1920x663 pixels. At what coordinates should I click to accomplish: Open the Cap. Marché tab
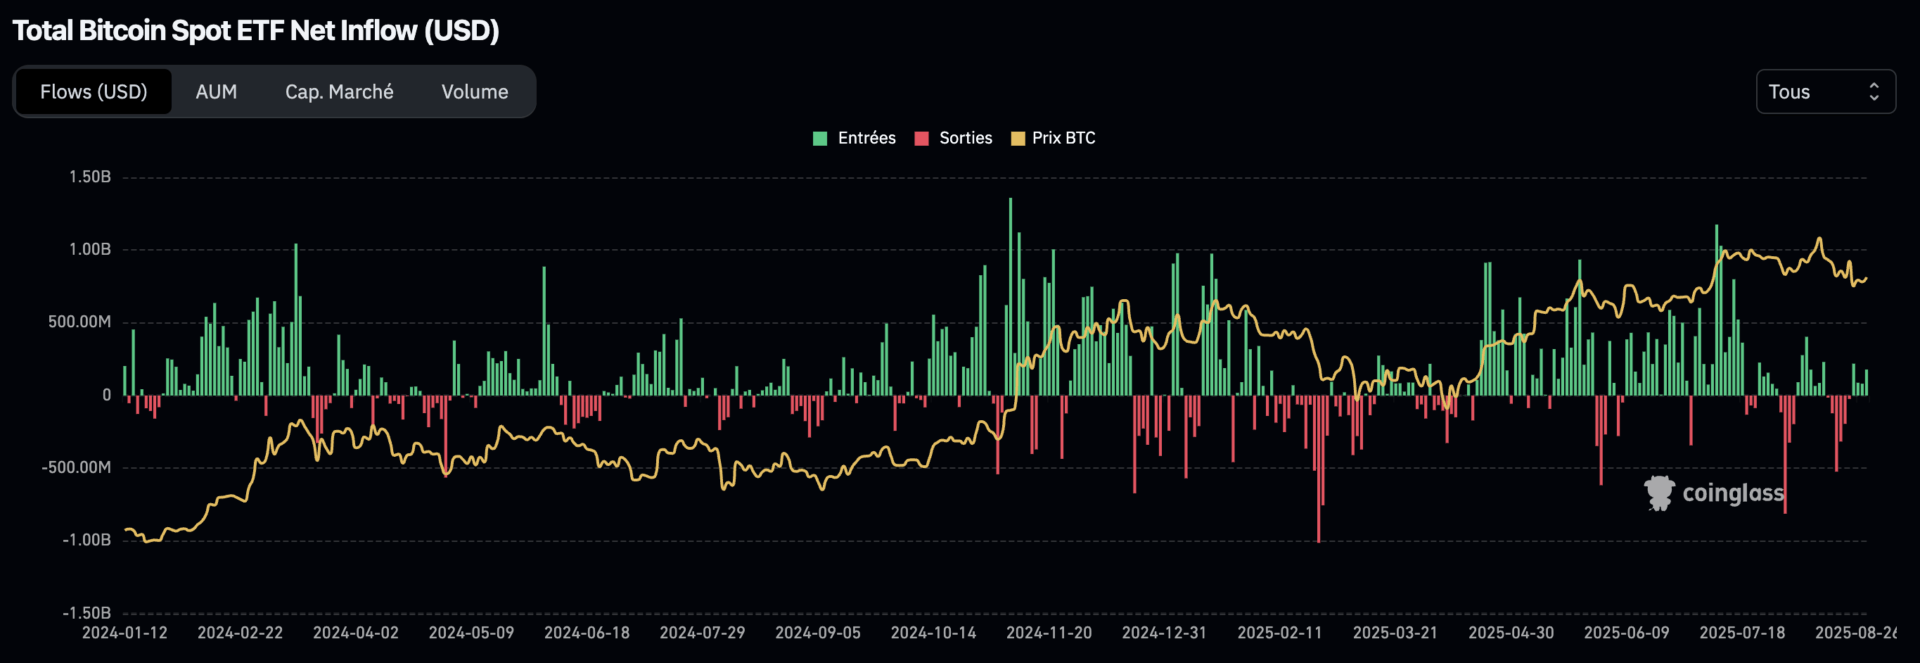click(339, 92)
